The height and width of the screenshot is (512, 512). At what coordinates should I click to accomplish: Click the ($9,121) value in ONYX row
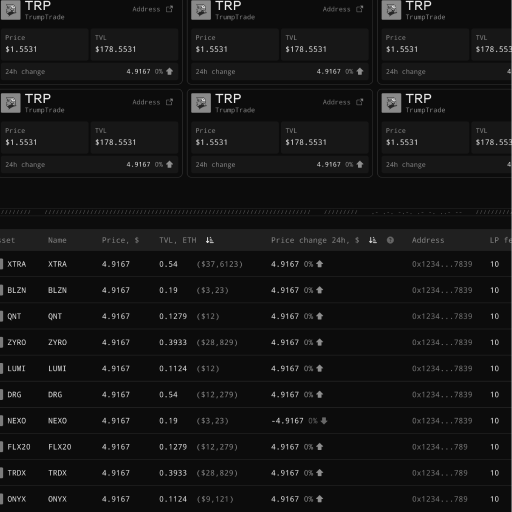(215, 499)
